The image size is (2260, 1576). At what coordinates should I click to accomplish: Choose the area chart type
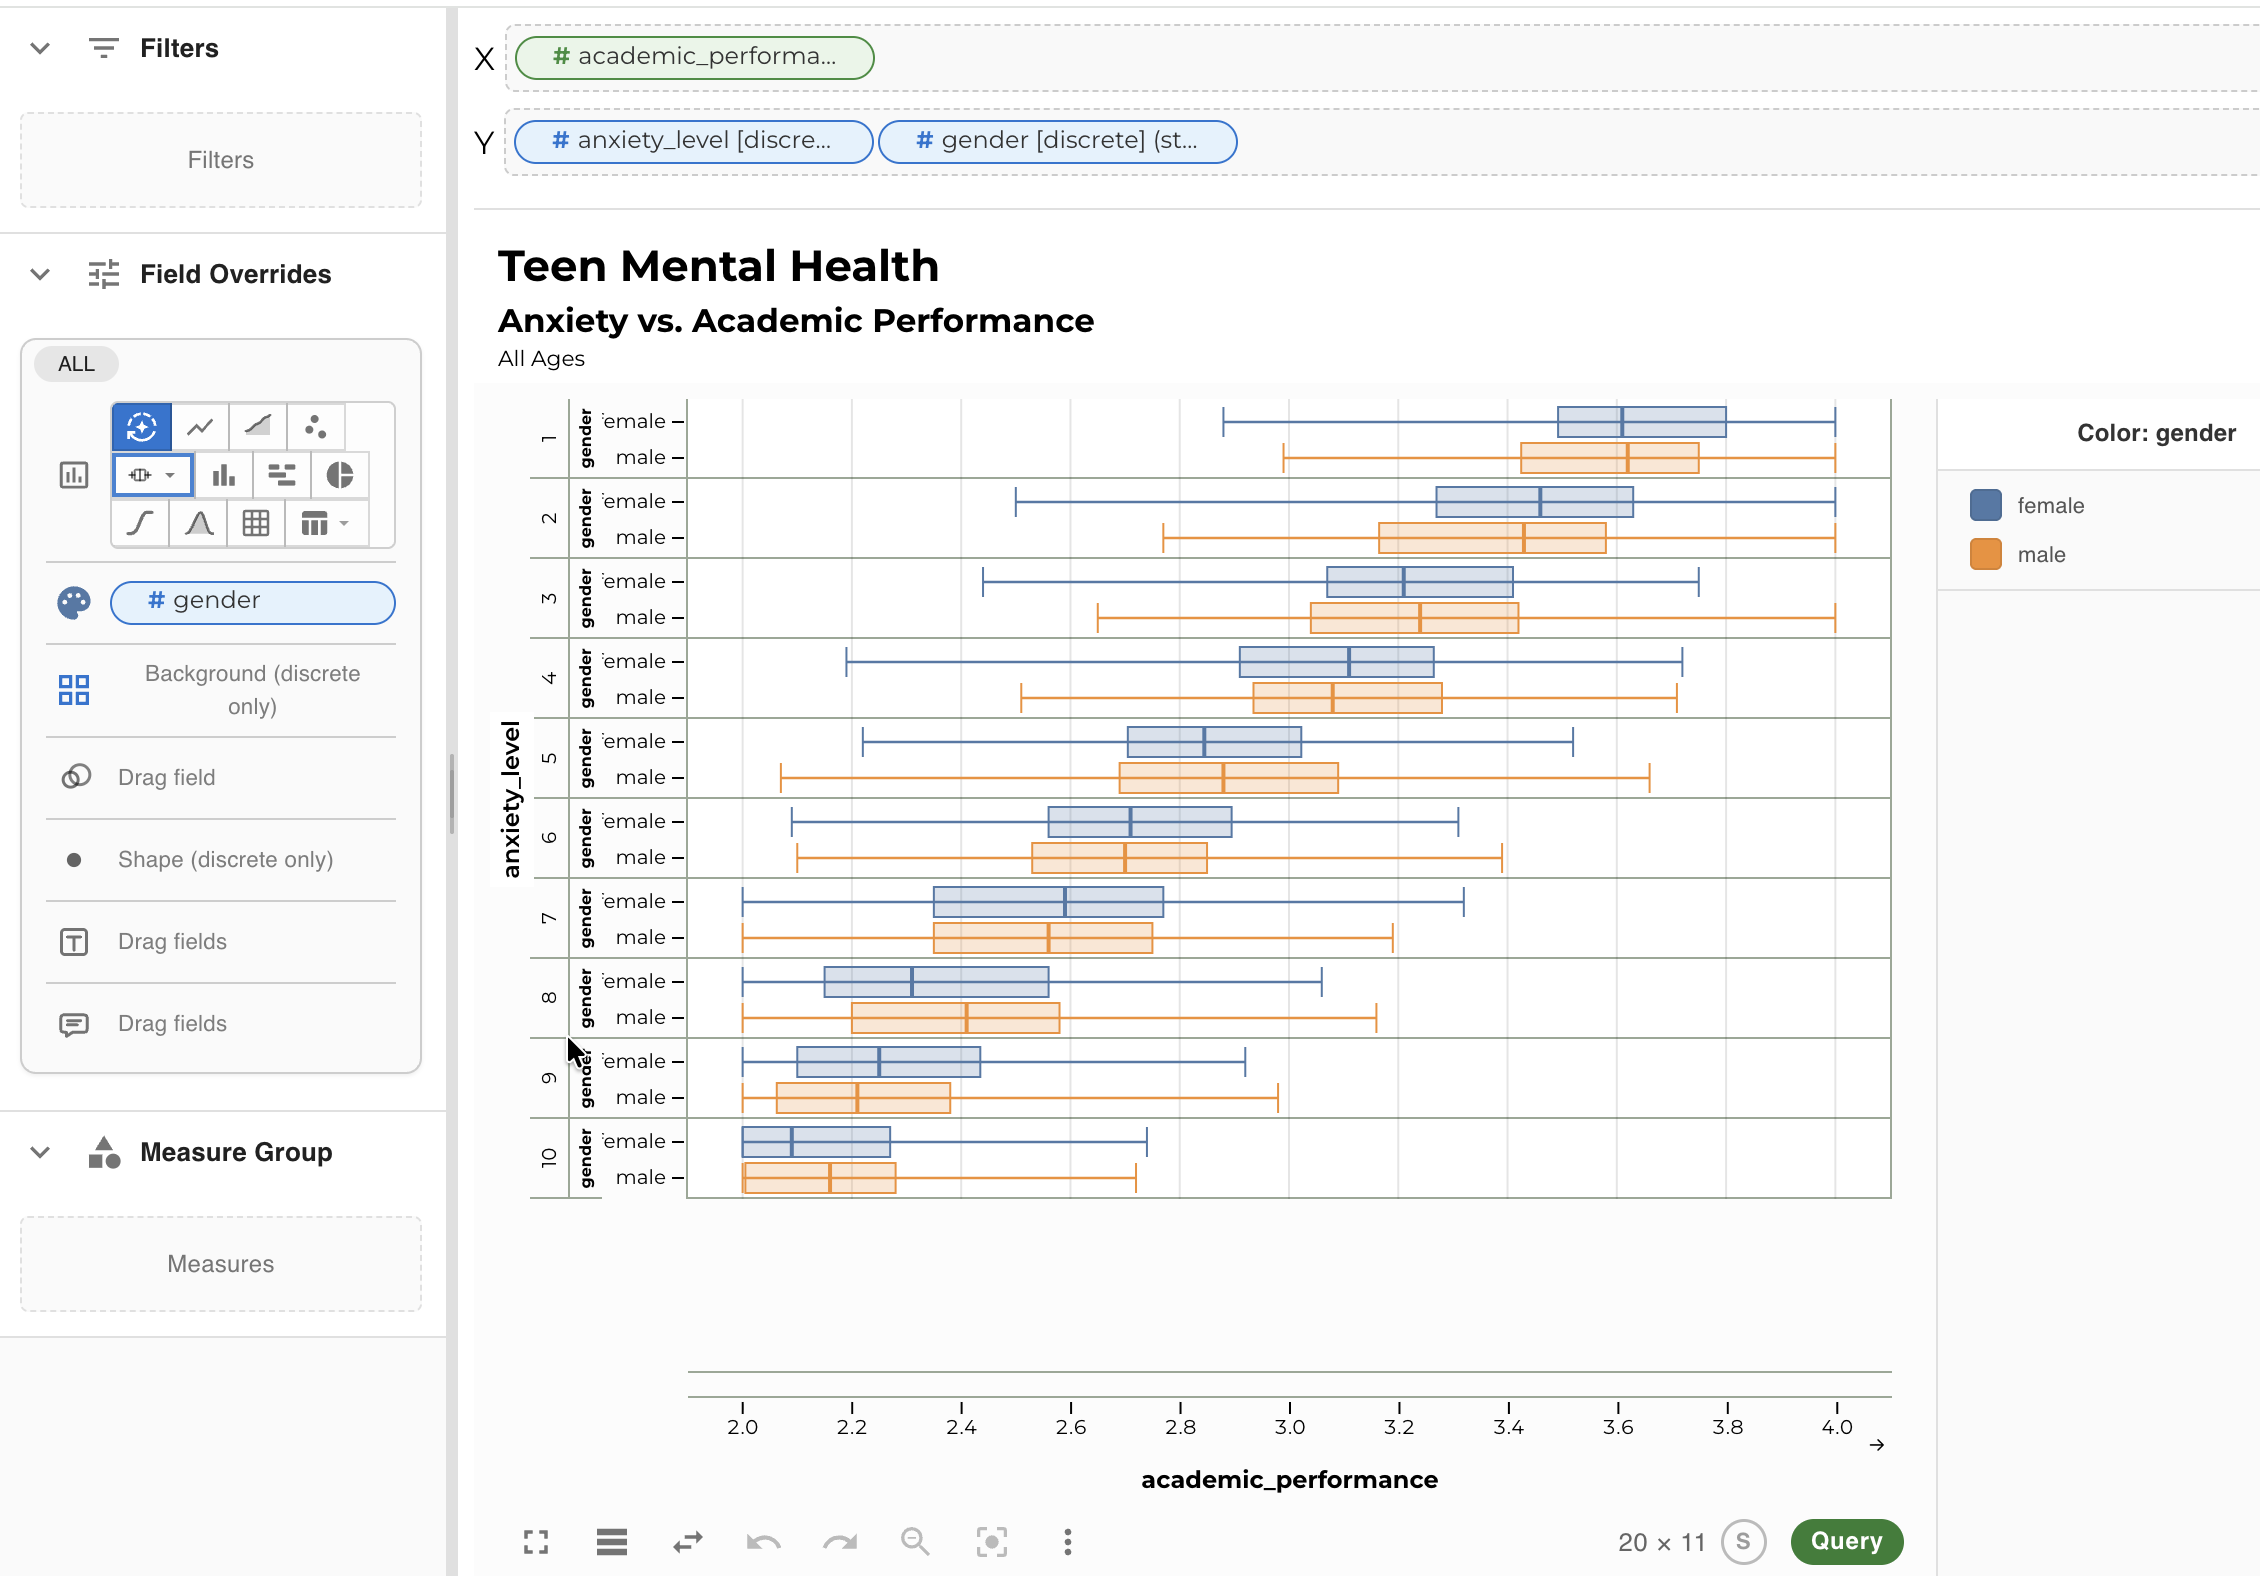click(258, 427)
